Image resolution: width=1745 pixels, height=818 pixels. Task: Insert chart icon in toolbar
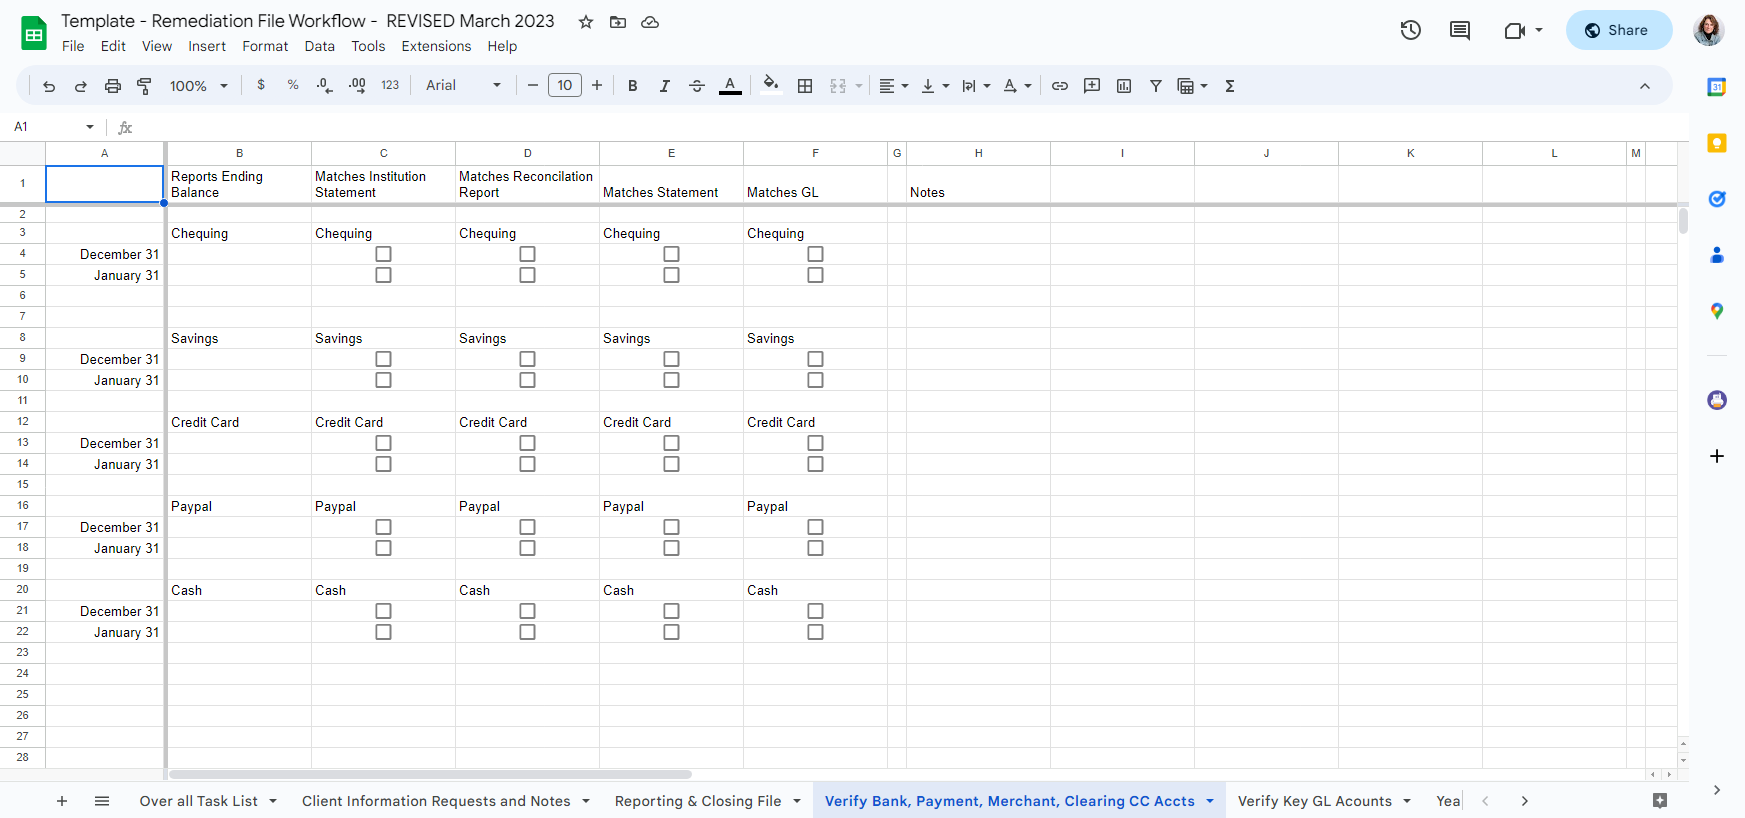pyautogui.click(x=1124, y=86)
